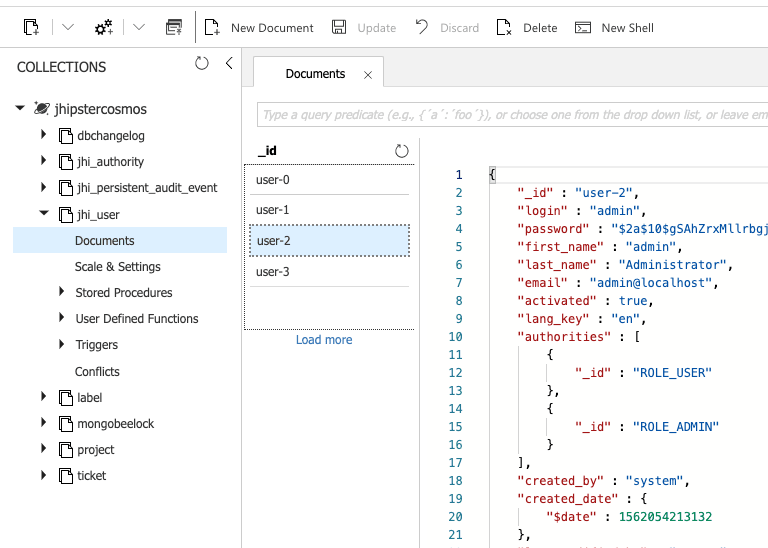Click the Discard label
This screenshot has height=548, width=768.
459,28
